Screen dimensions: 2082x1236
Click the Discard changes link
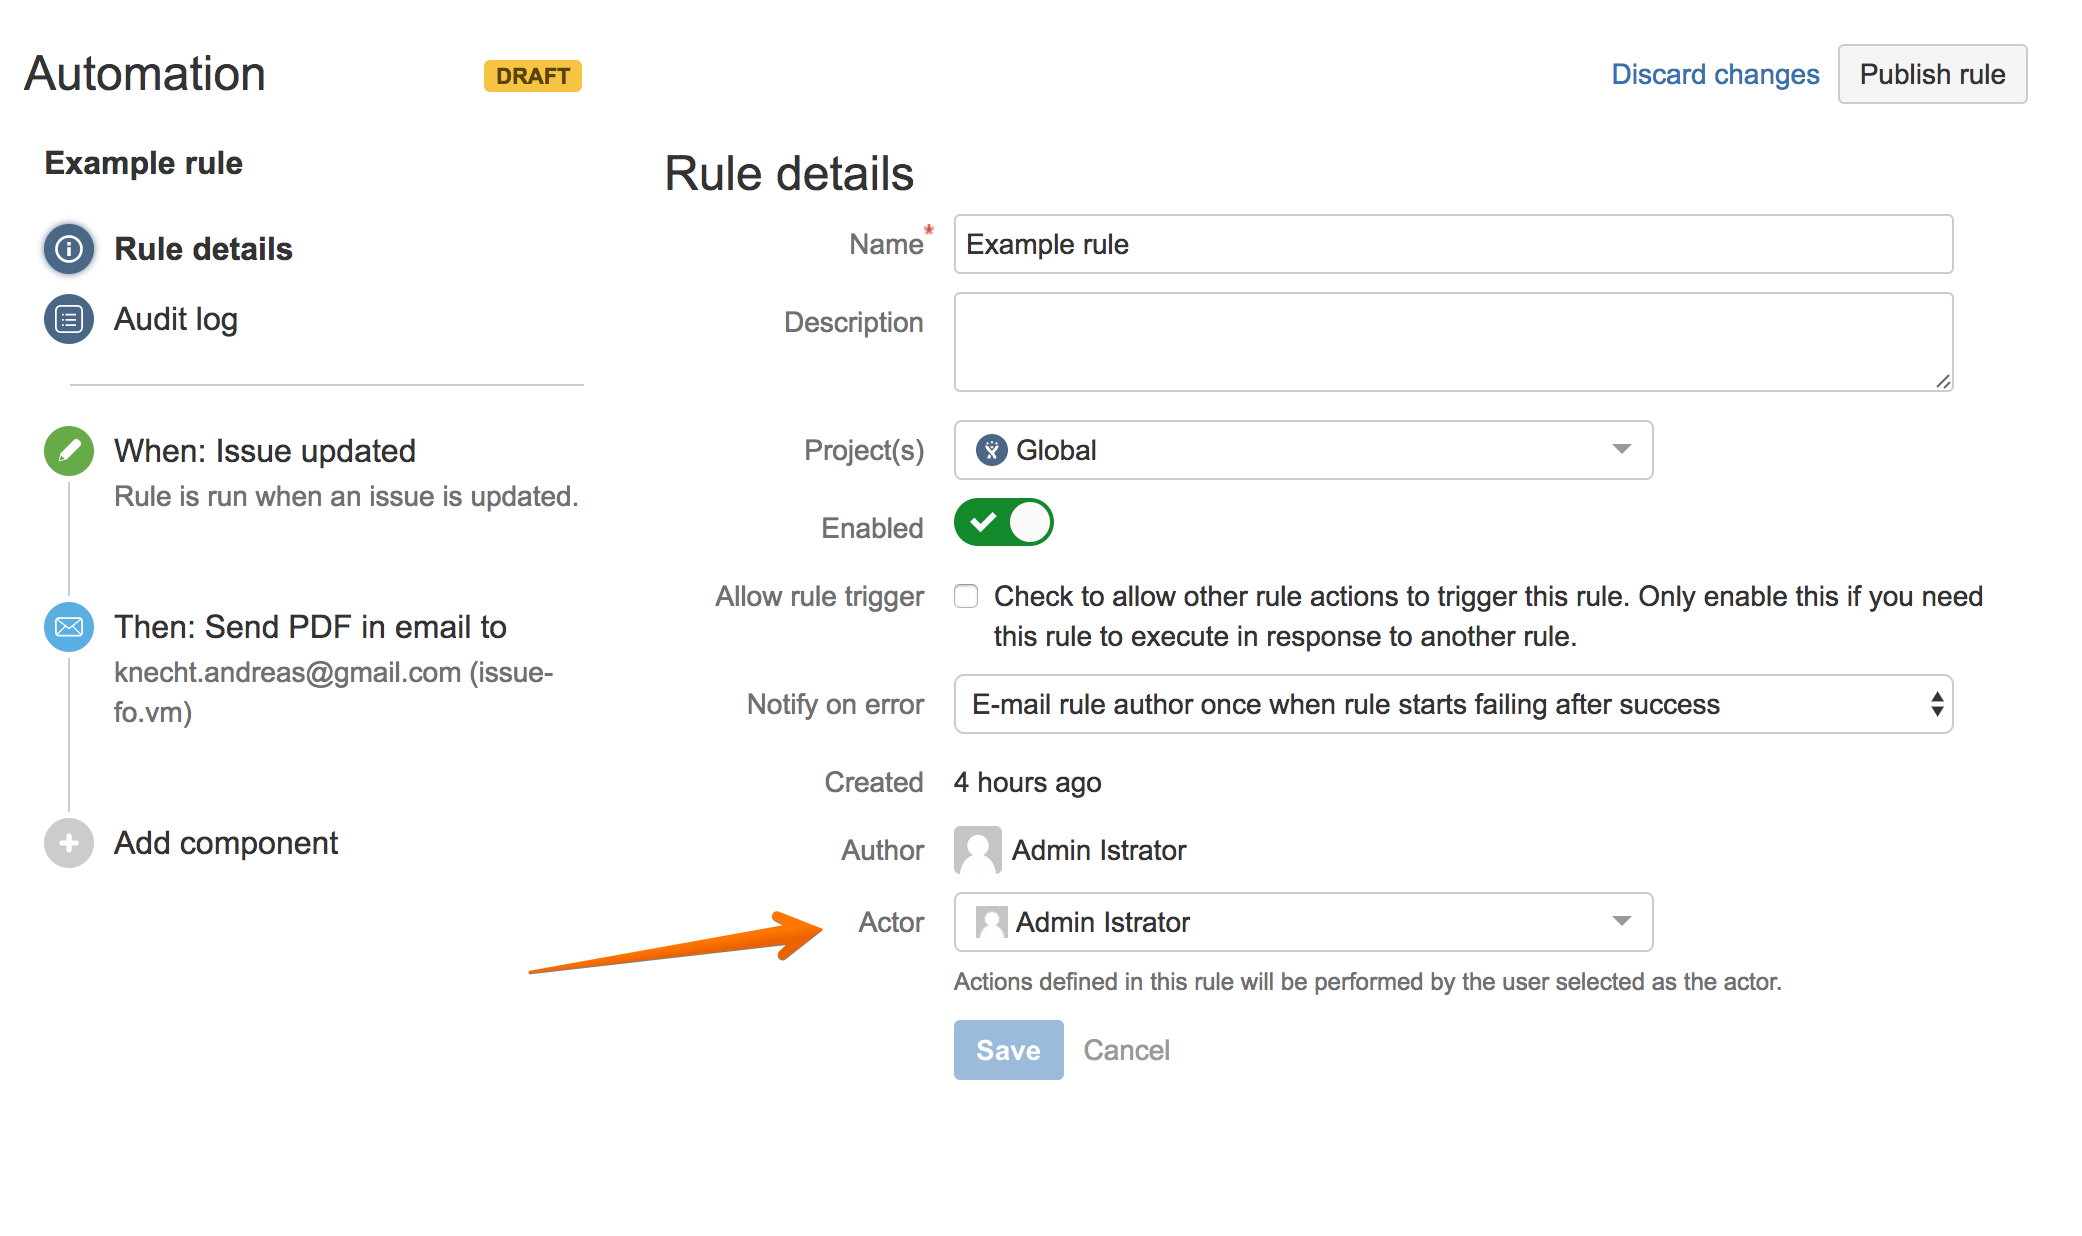[x=1714, y=74]
